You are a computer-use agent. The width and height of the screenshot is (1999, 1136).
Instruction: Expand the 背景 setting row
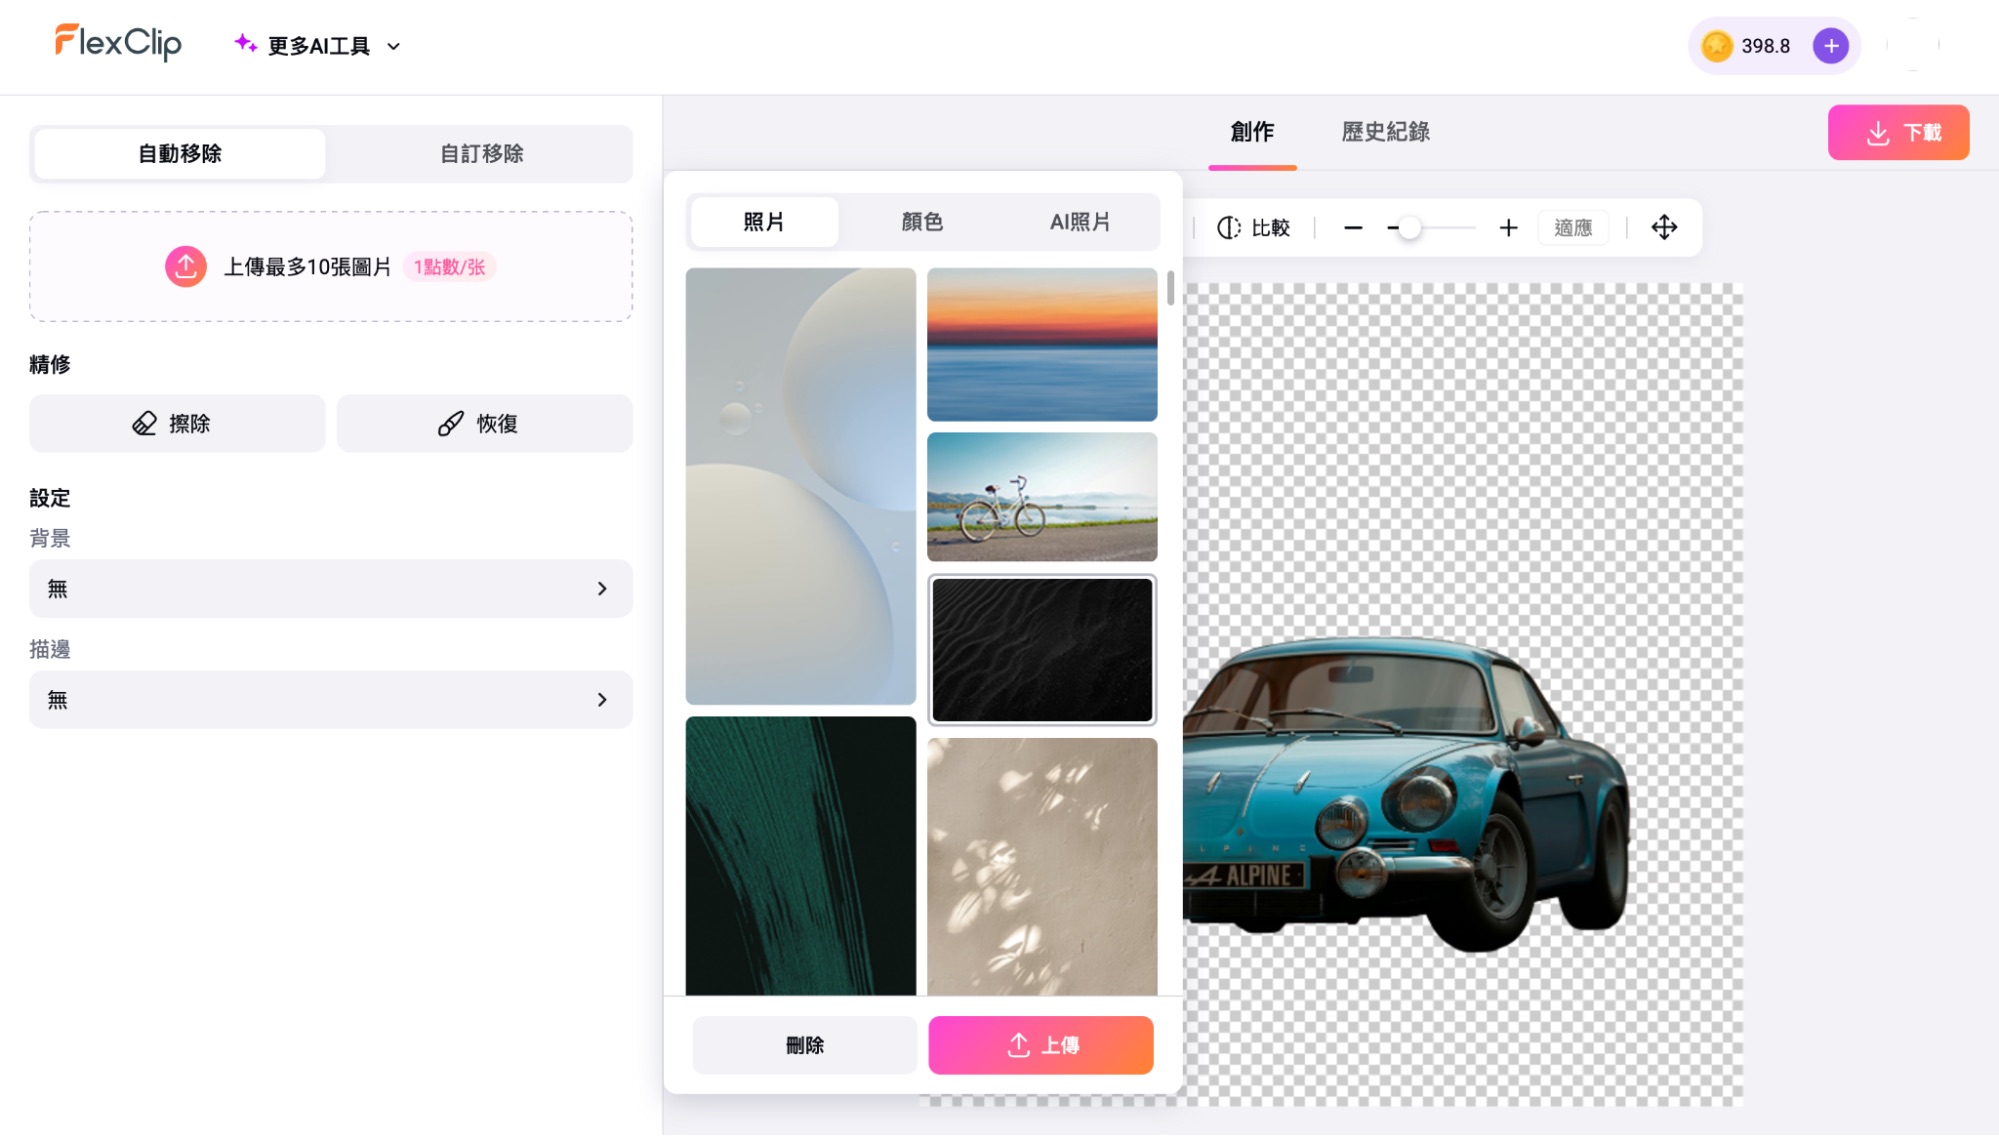pyautogui.click(x=331, y=589)
